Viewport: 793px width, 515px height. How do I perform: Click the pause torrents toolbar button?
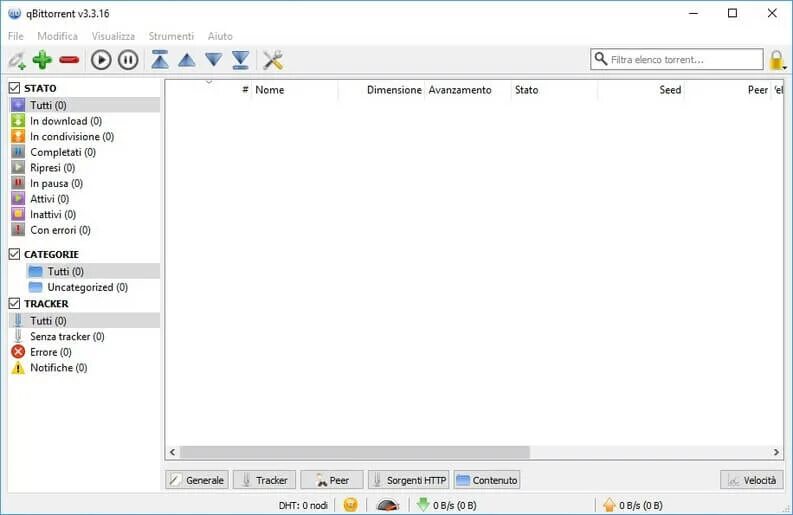128,60
